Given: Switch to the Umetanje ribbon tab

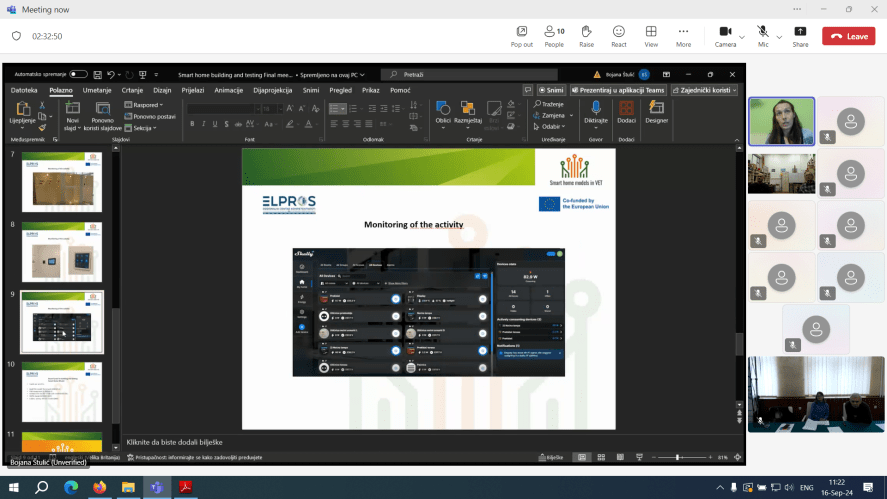Looking at the screenshot, I should [x=97, y=90].
